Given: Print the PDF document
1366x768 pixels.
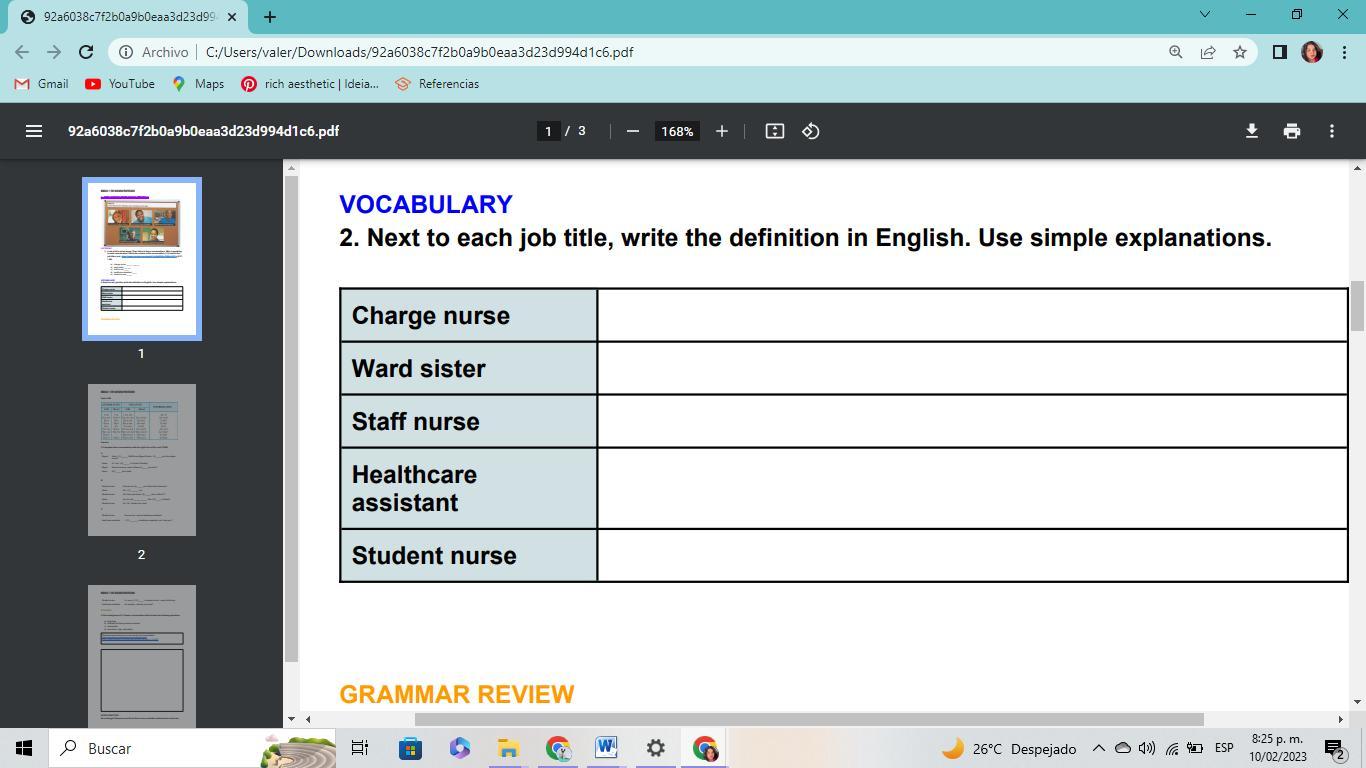Looking at the screenshot, I should (1291, 131).
